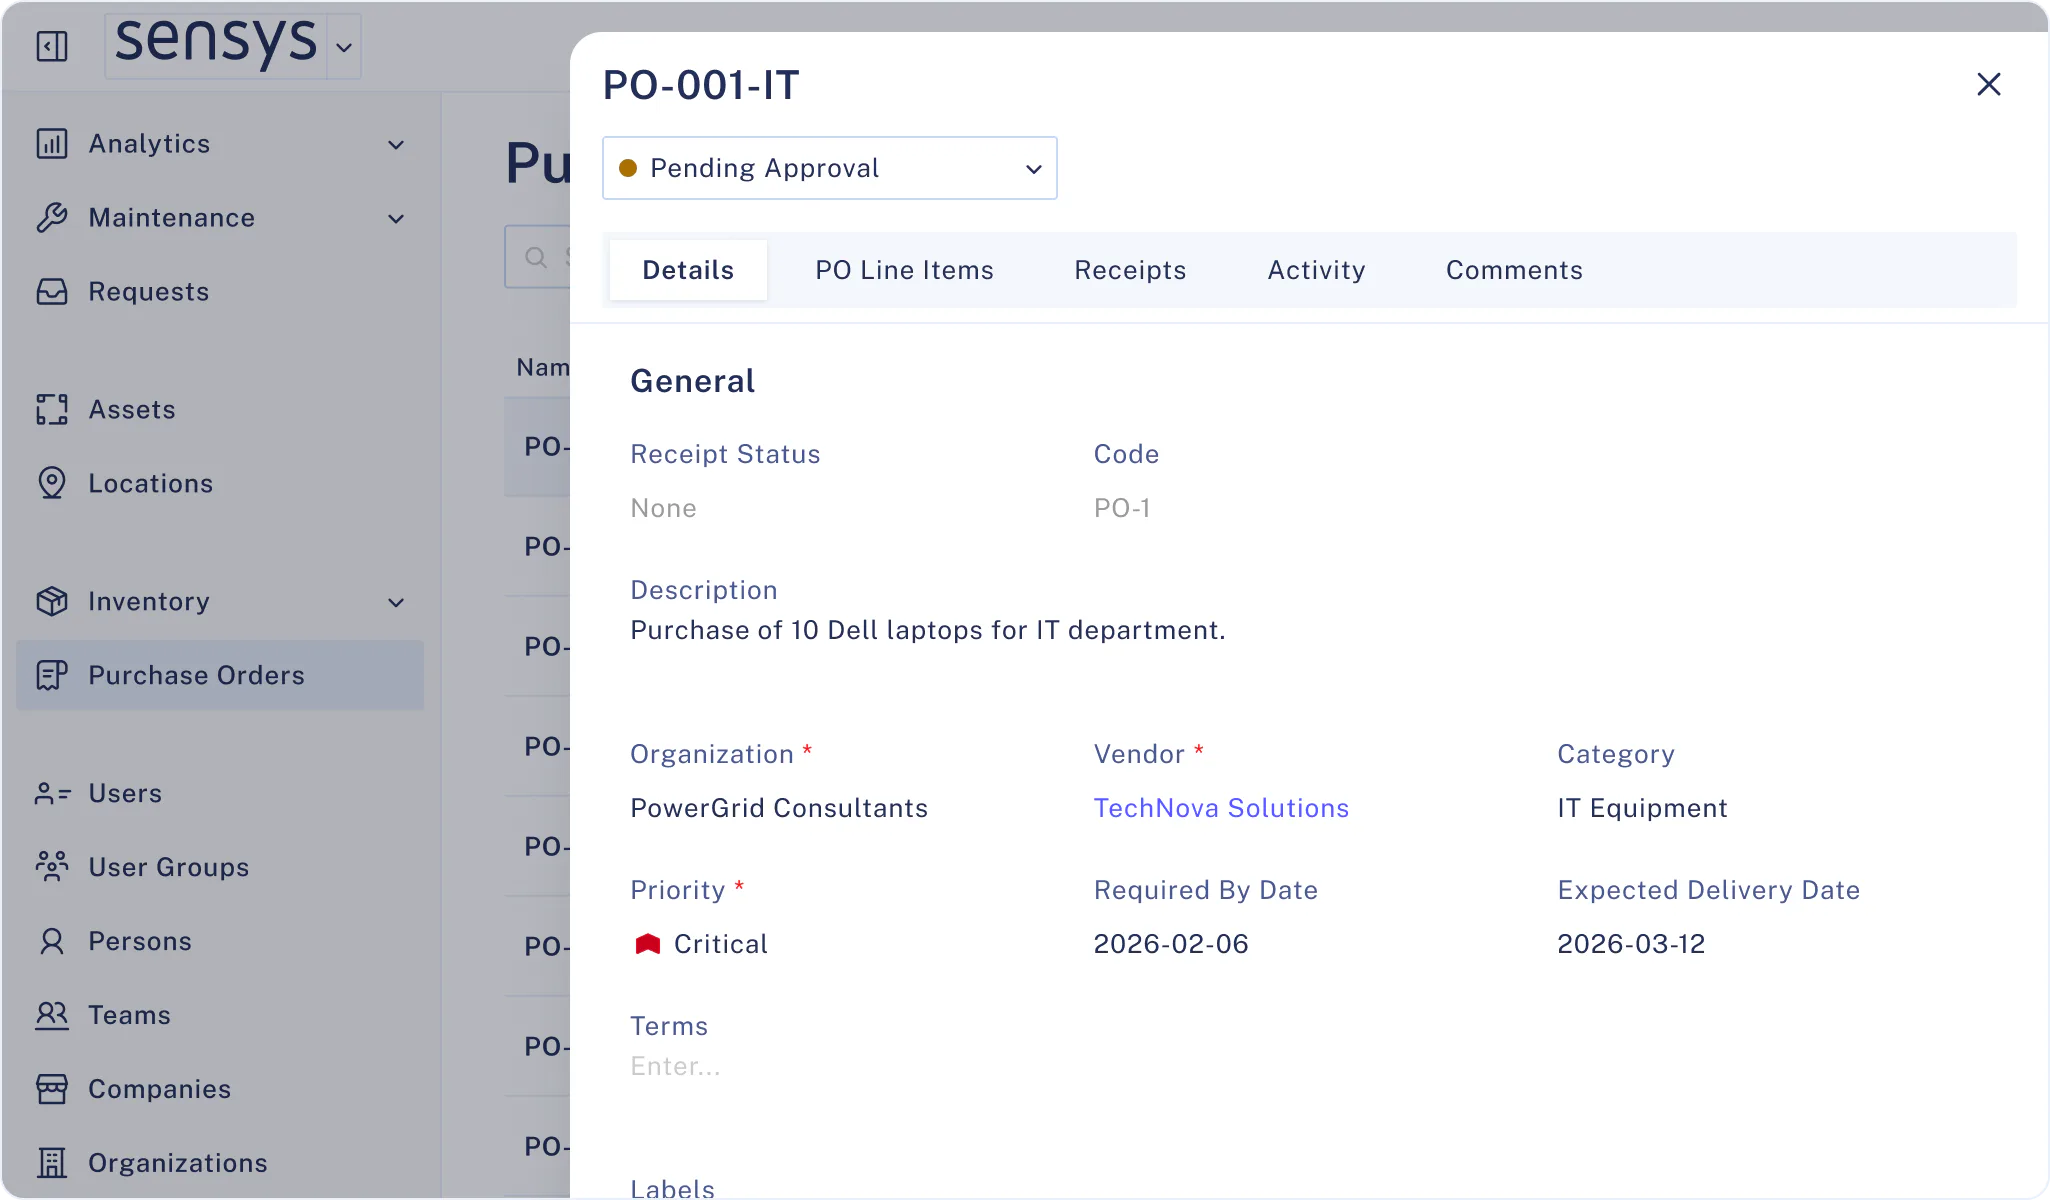
Task: Click the search magnifier icon
Action: [536, 258]
